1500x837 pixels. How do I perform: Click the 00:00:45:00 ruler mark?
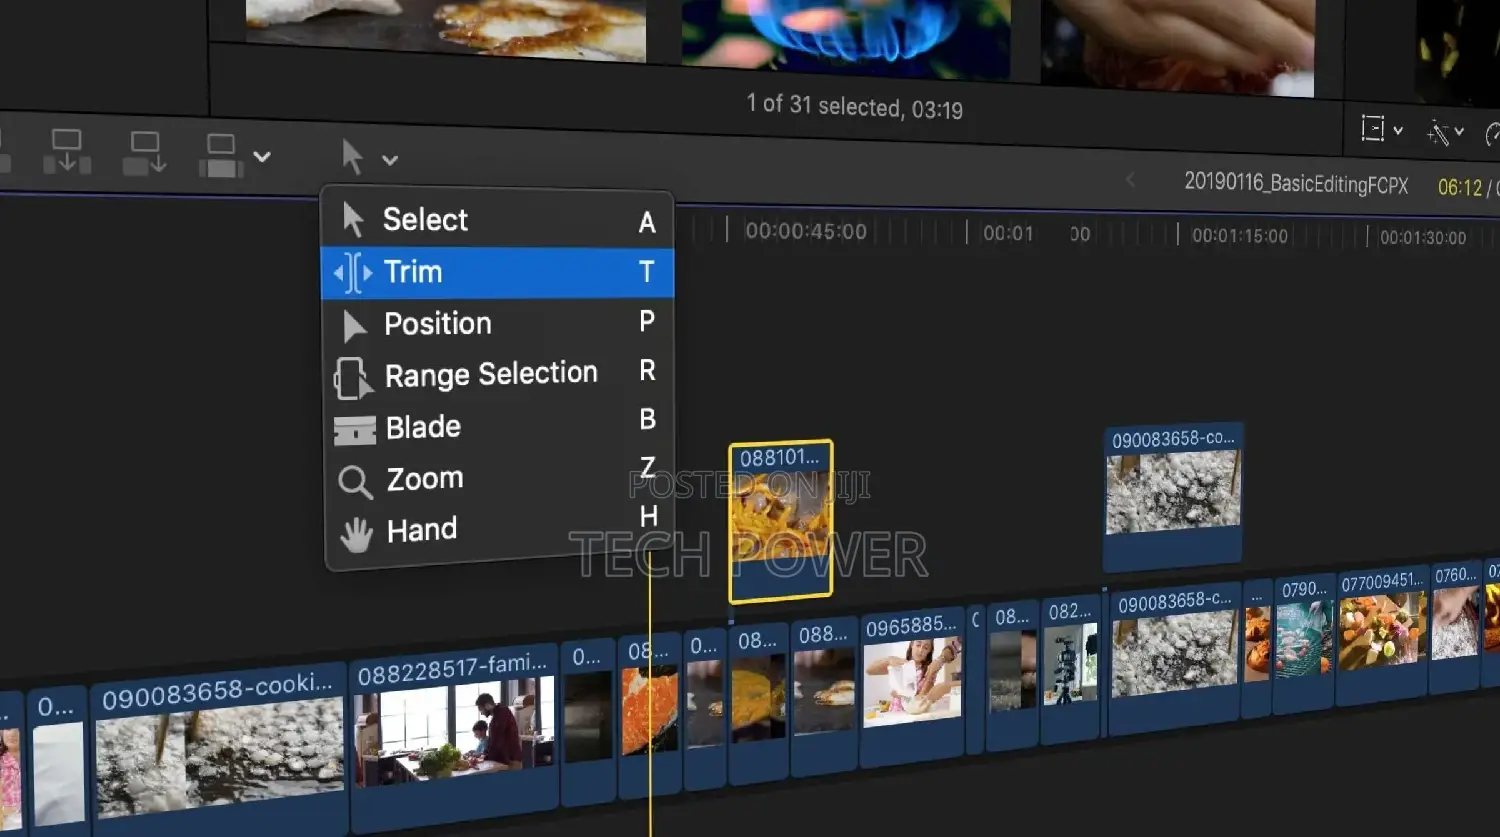[x=805, y=231]
